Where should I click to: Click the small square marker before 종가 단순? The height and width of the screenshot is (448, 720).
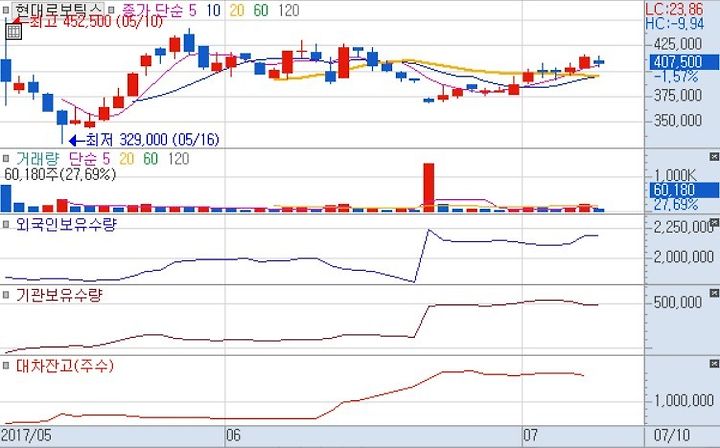[111, 9]
